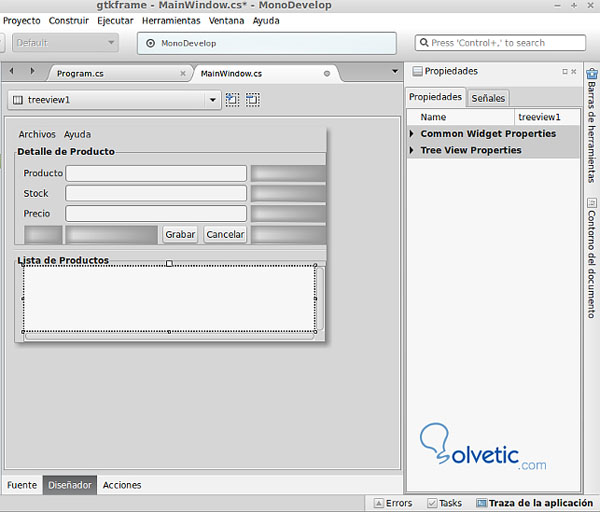Open the treeview1 widget selector combo
Image resolution: width=600 pixels, height=512 pixels.
point(114,100)
